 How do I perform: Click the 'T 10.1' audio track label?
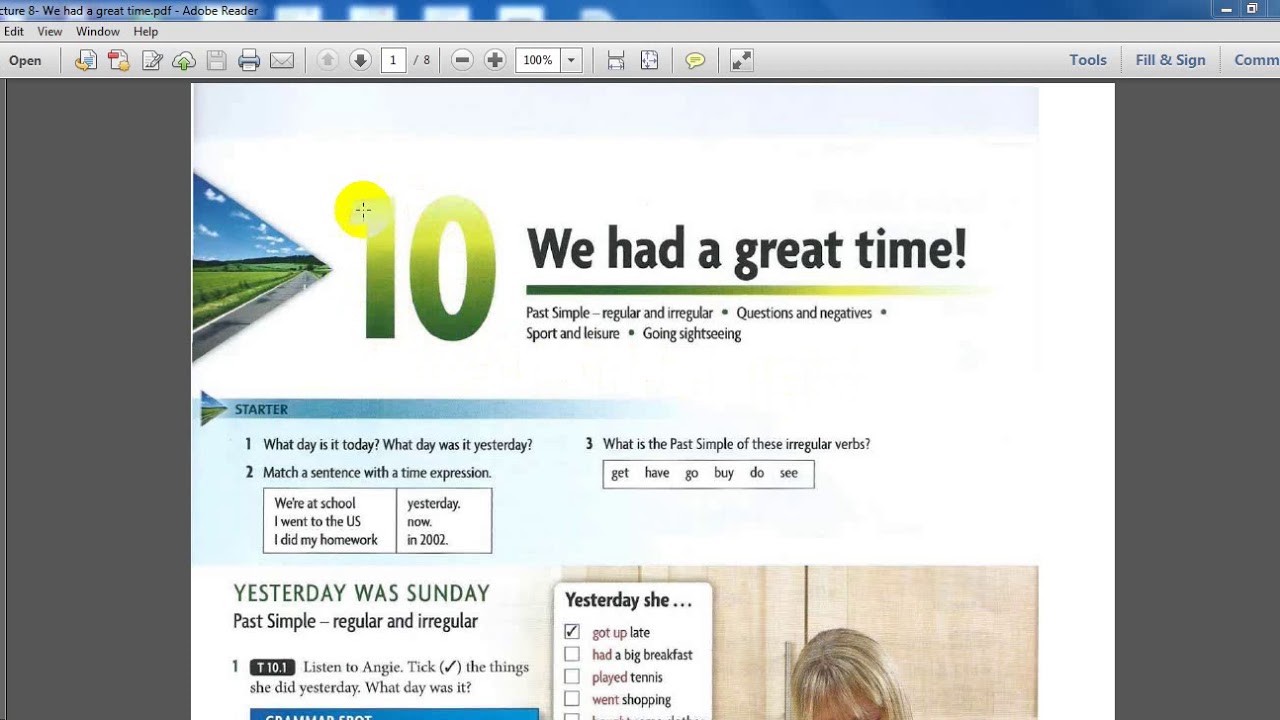[273, 667]
